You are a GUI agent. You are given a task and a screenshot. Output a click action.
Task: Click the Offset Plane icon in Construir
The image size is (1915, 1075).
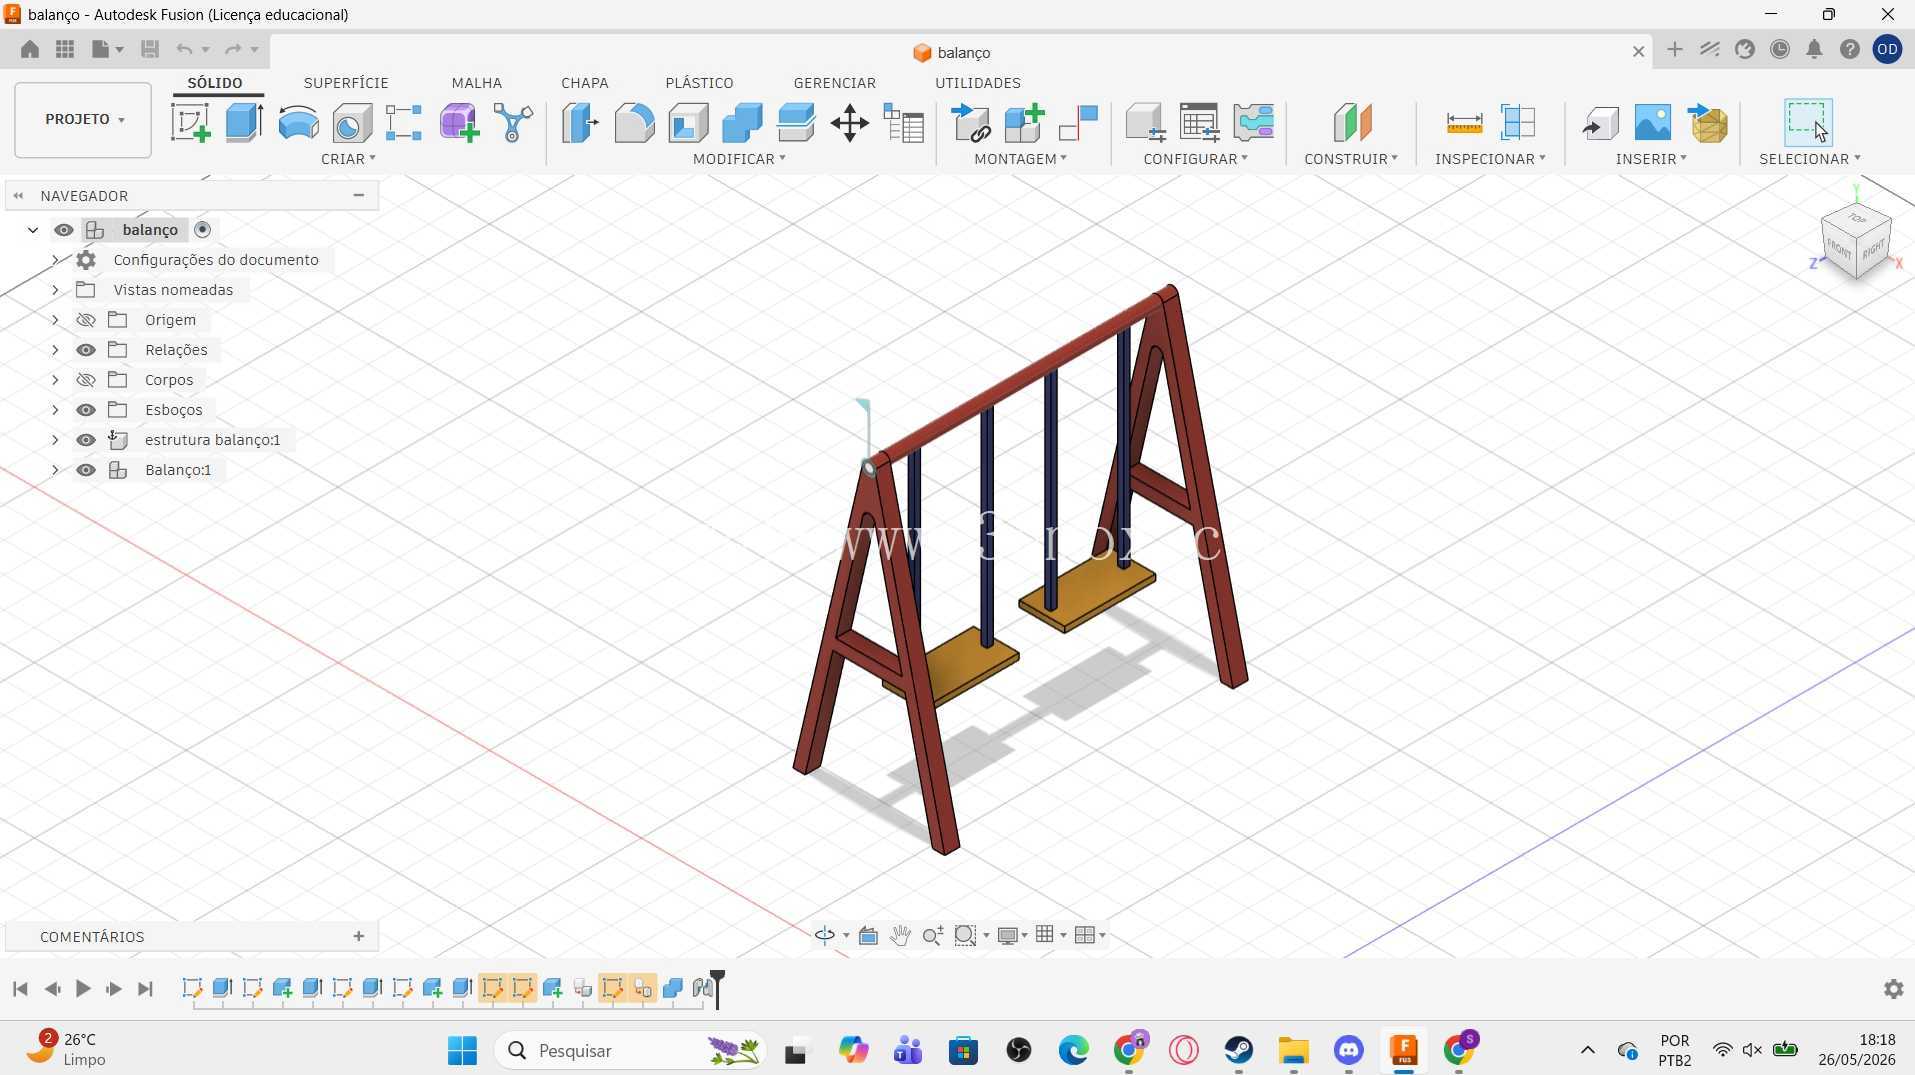1352,123
